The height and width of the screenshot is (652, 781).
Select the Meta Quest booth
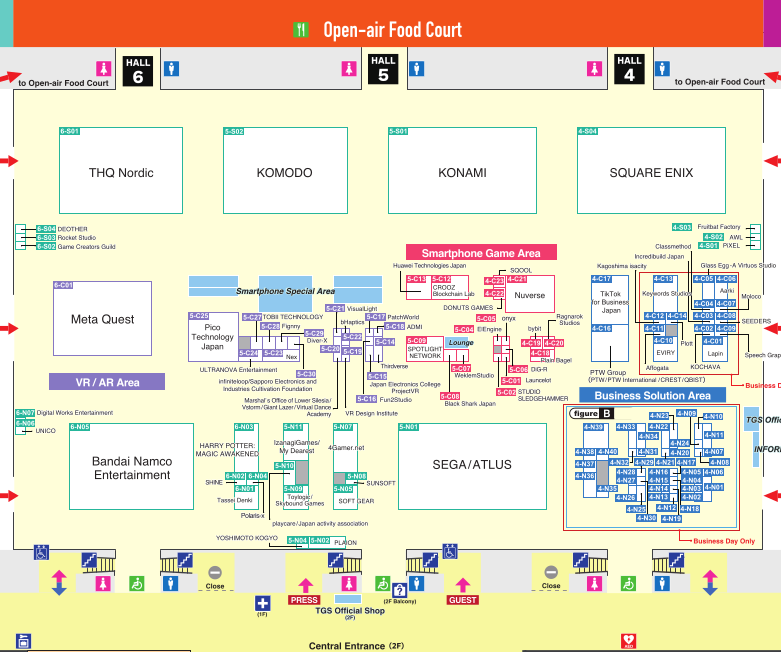click(103, 319)
